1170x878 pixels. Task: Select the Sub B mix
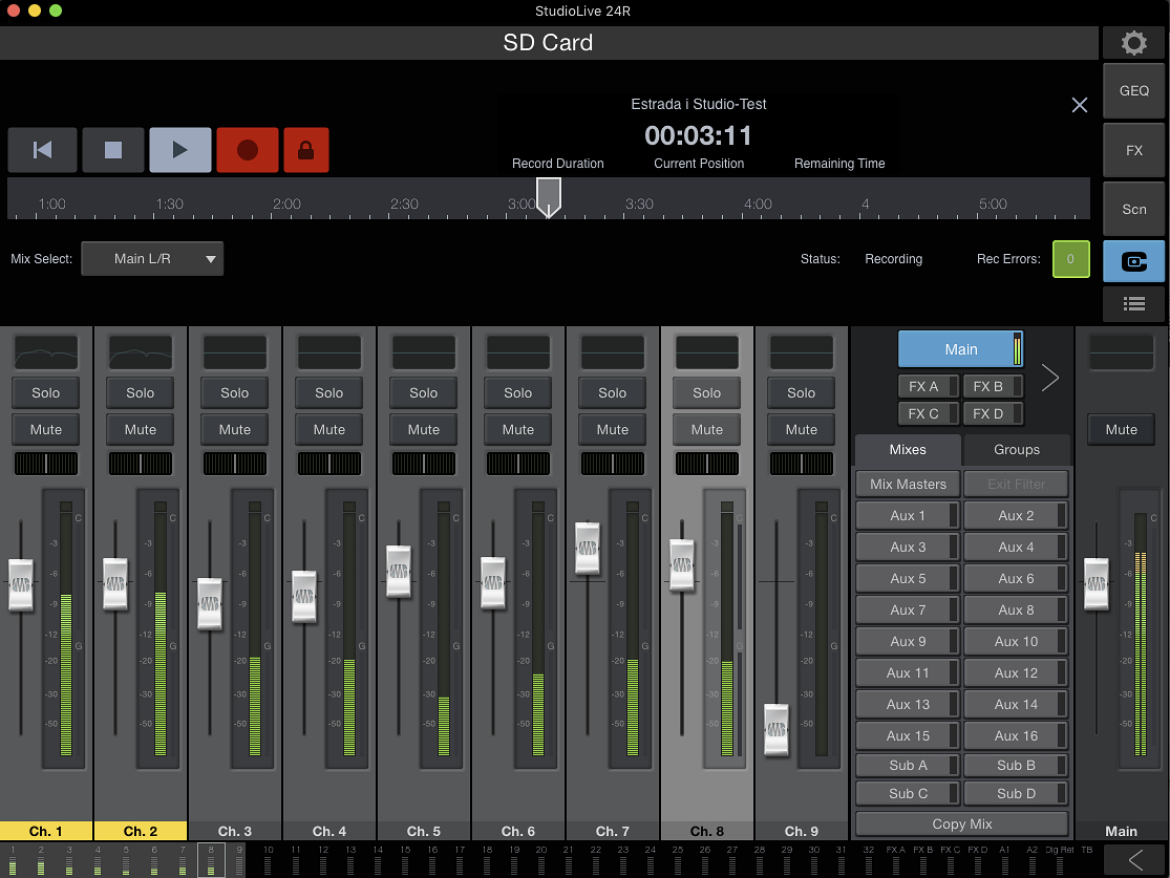[x=1016, y=765]
